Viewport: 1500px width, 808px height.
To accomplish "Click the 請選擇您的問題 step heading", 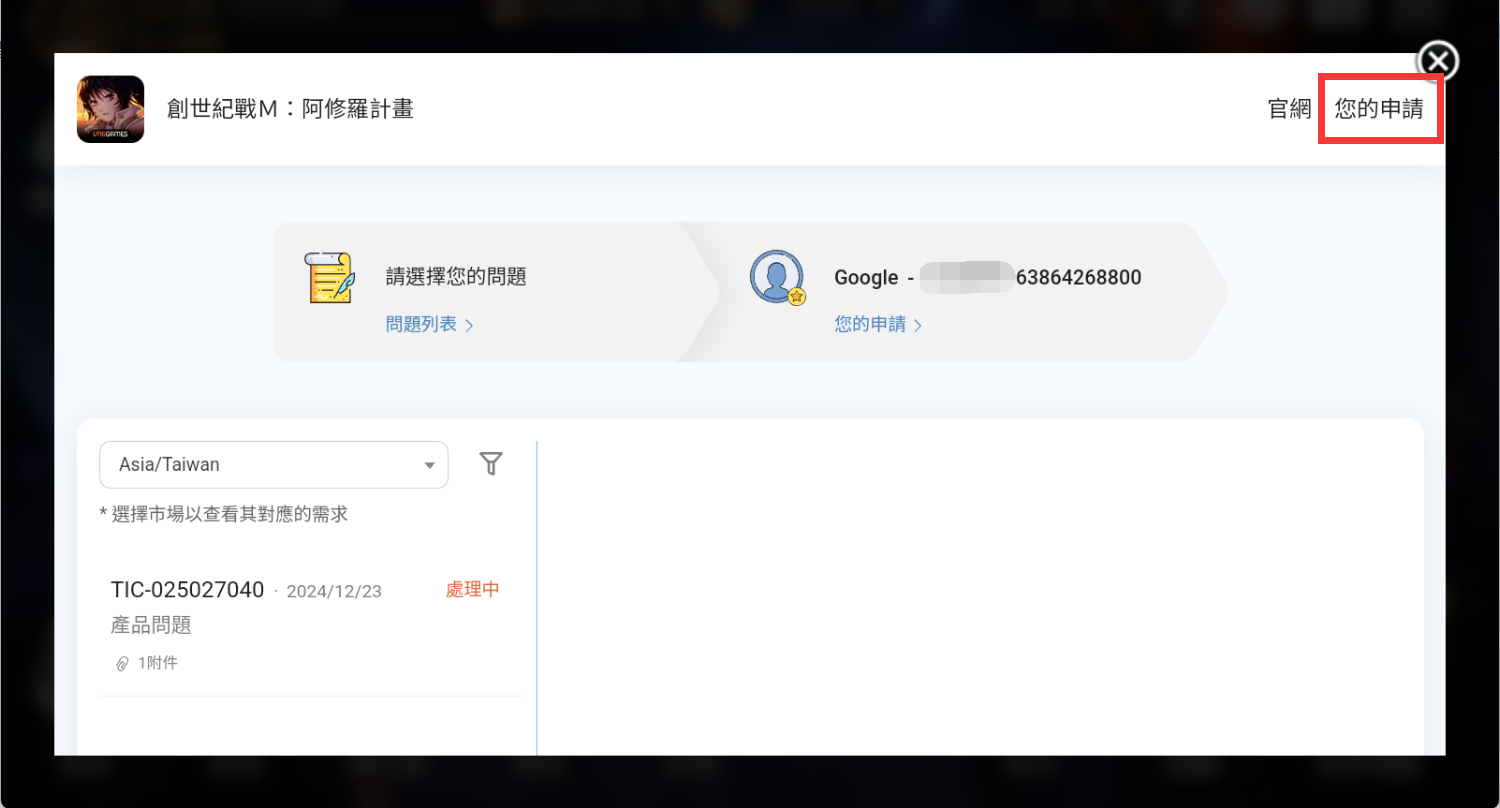I will (x=456, y=277).
